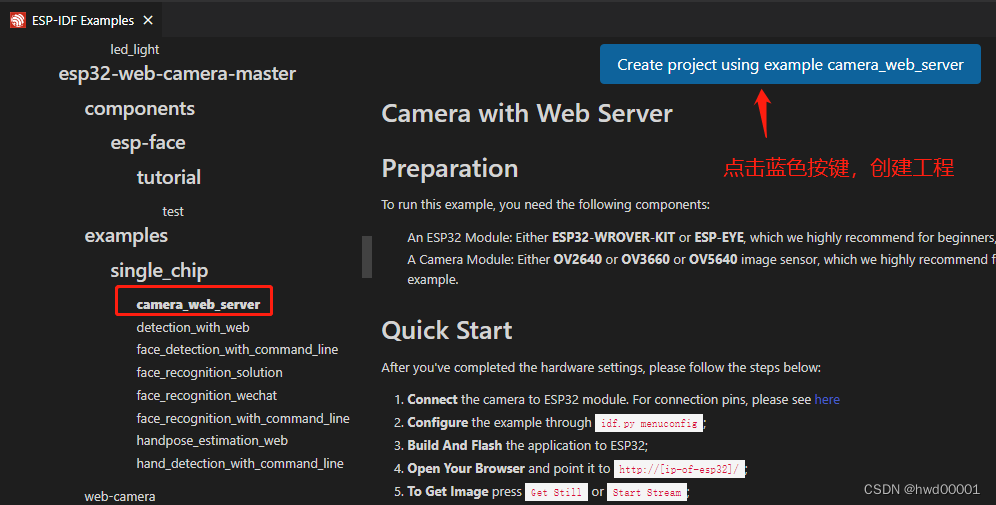This screenshot has height=505, width=996.
Task: Switch to the ESP-IDF Examples tab
Action: click(81, 20)
